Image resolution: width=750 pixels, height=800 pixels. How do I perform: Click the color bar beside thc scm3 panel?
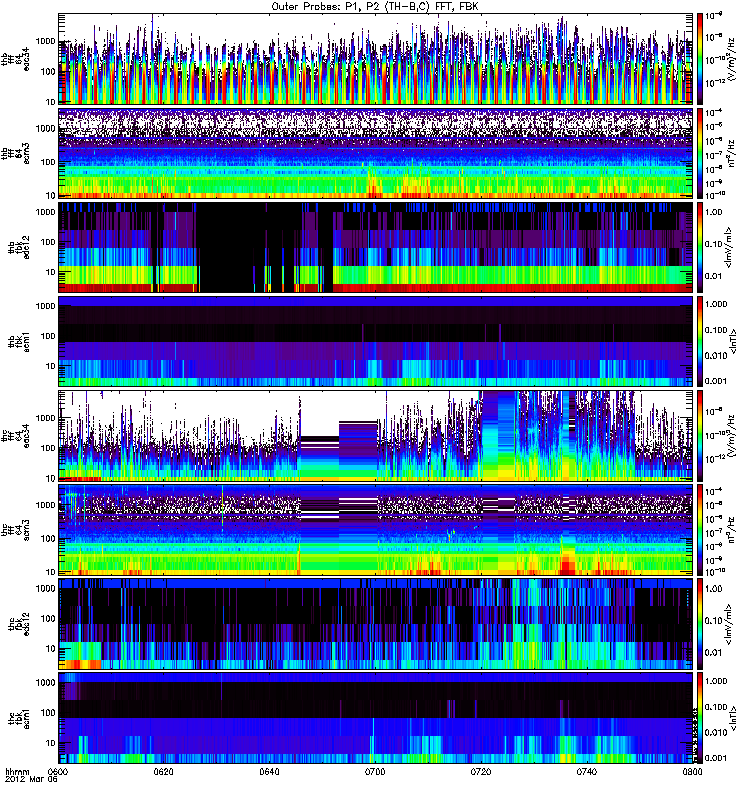pyautogui.click(x=700, y=530)
